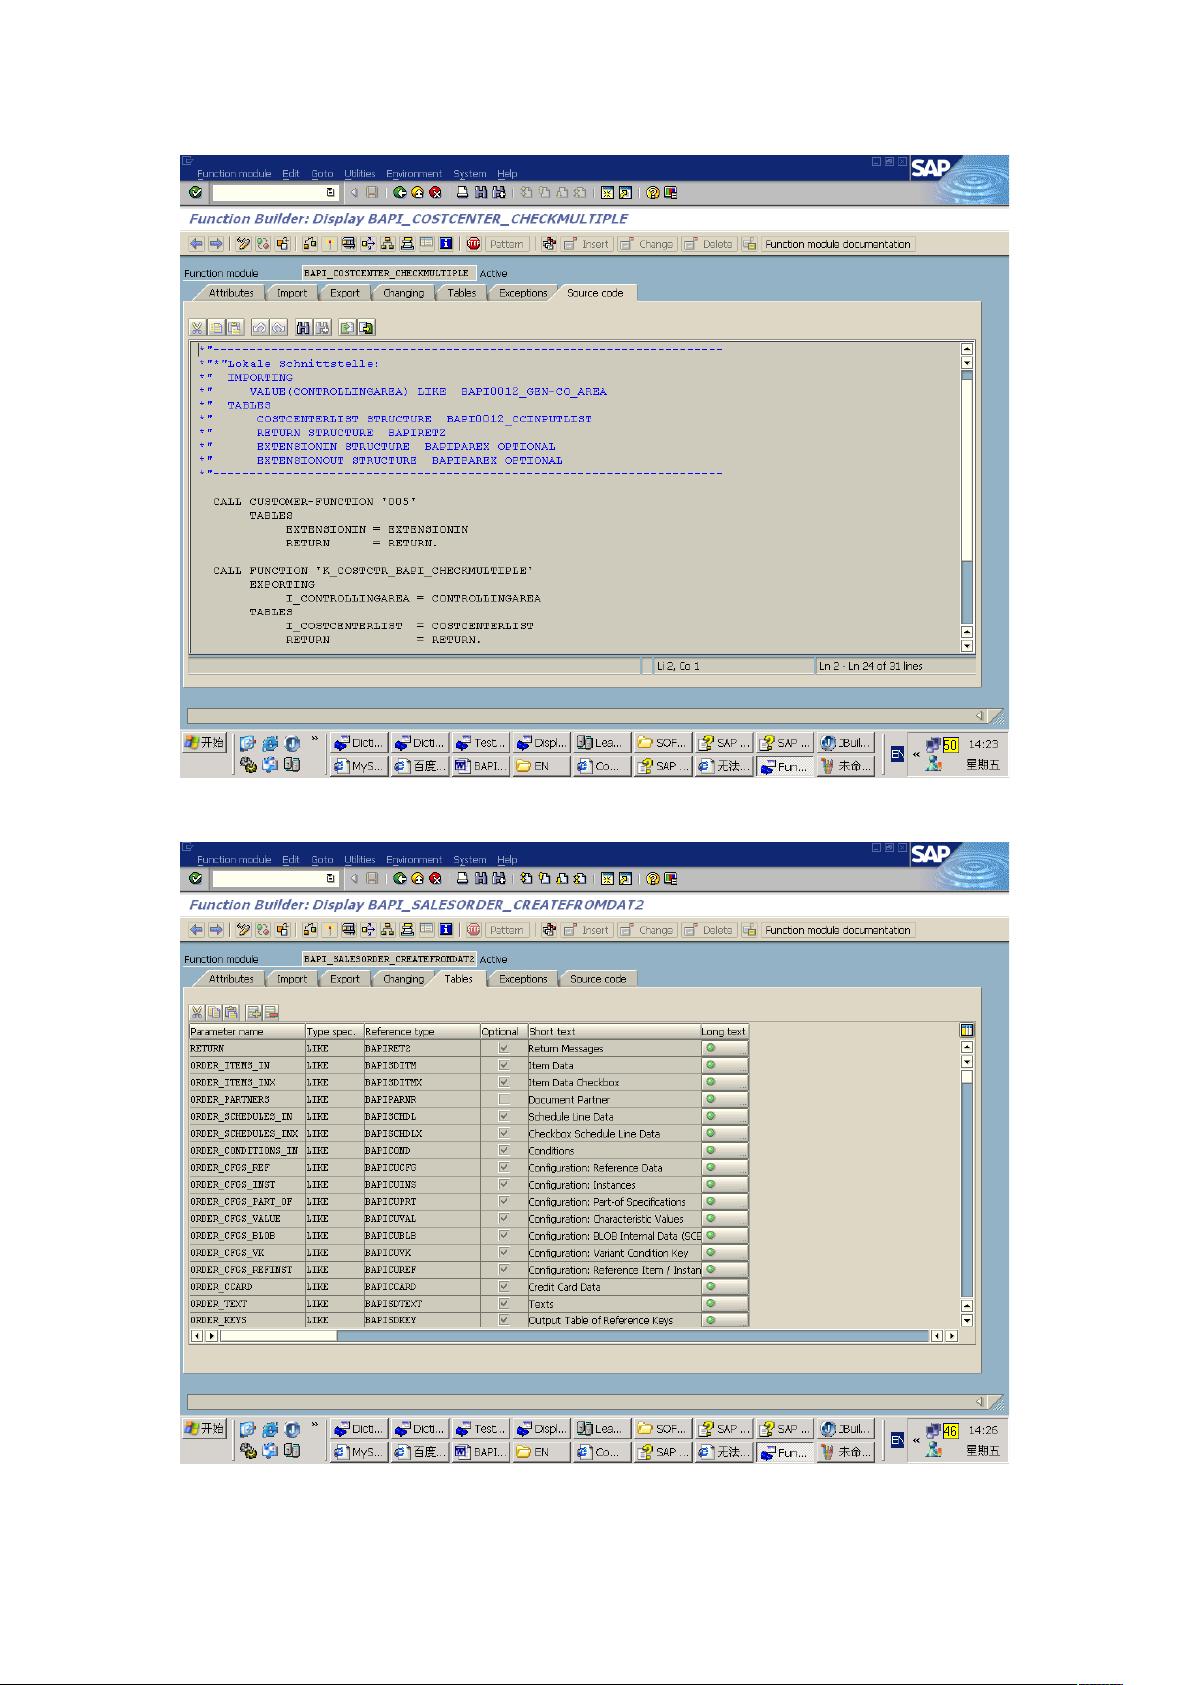Click vertical scrollbar of source code editor
This screenshot has height=1685, width=1192.
[966, 497]
